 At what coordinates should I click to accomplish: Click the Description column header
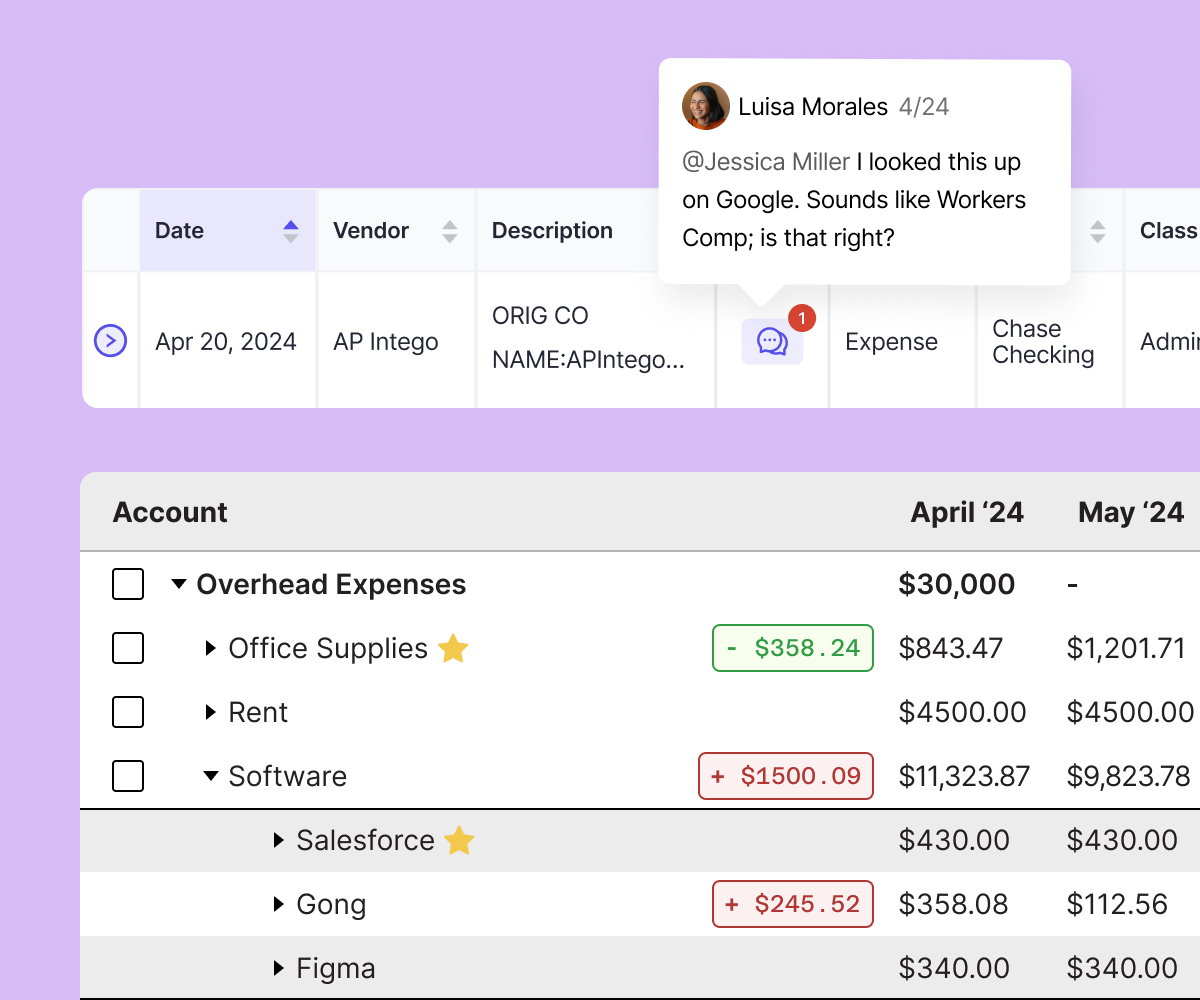coord(552,231)
